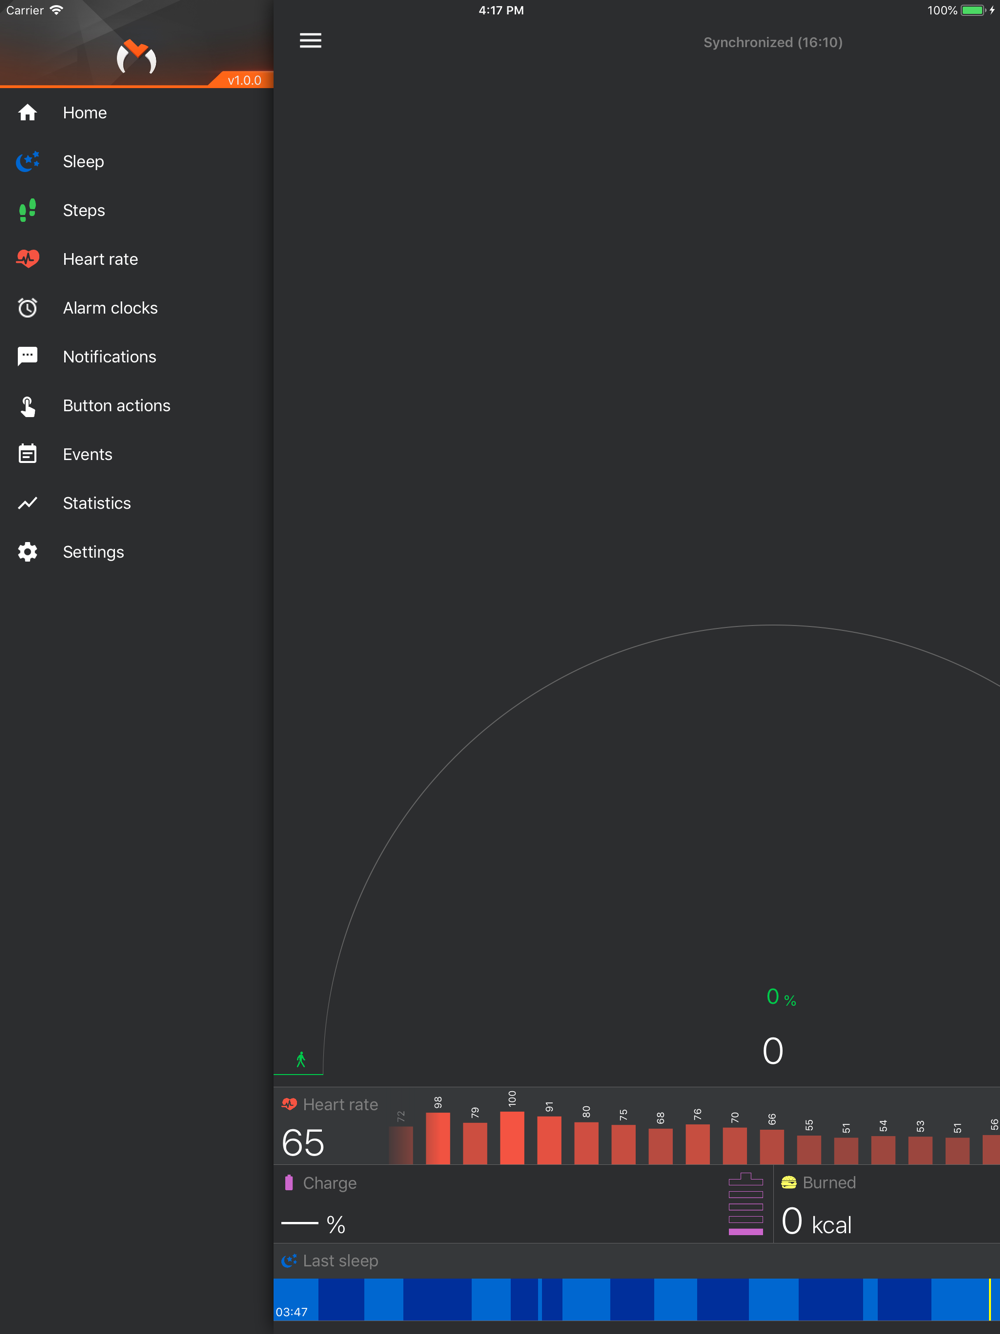Click the red Heart rate icon
Screen dimensions: 1000x1334
tap(28, 259)
